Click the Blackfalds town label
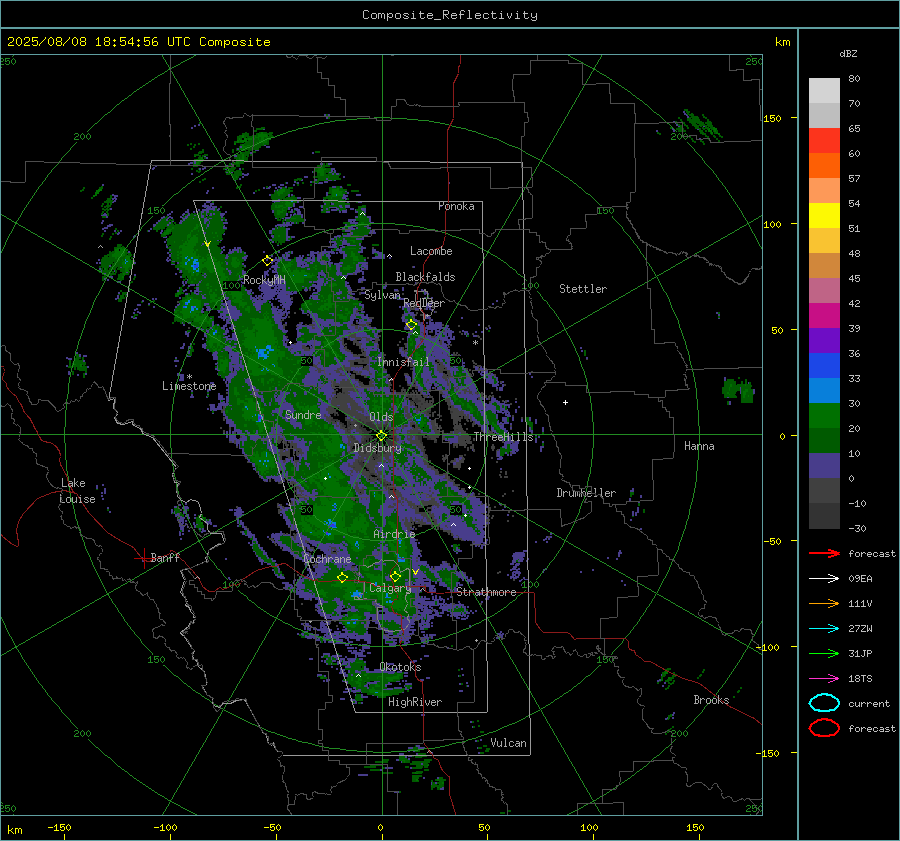Viewport: 900px width, 841px height. (425, 277)
